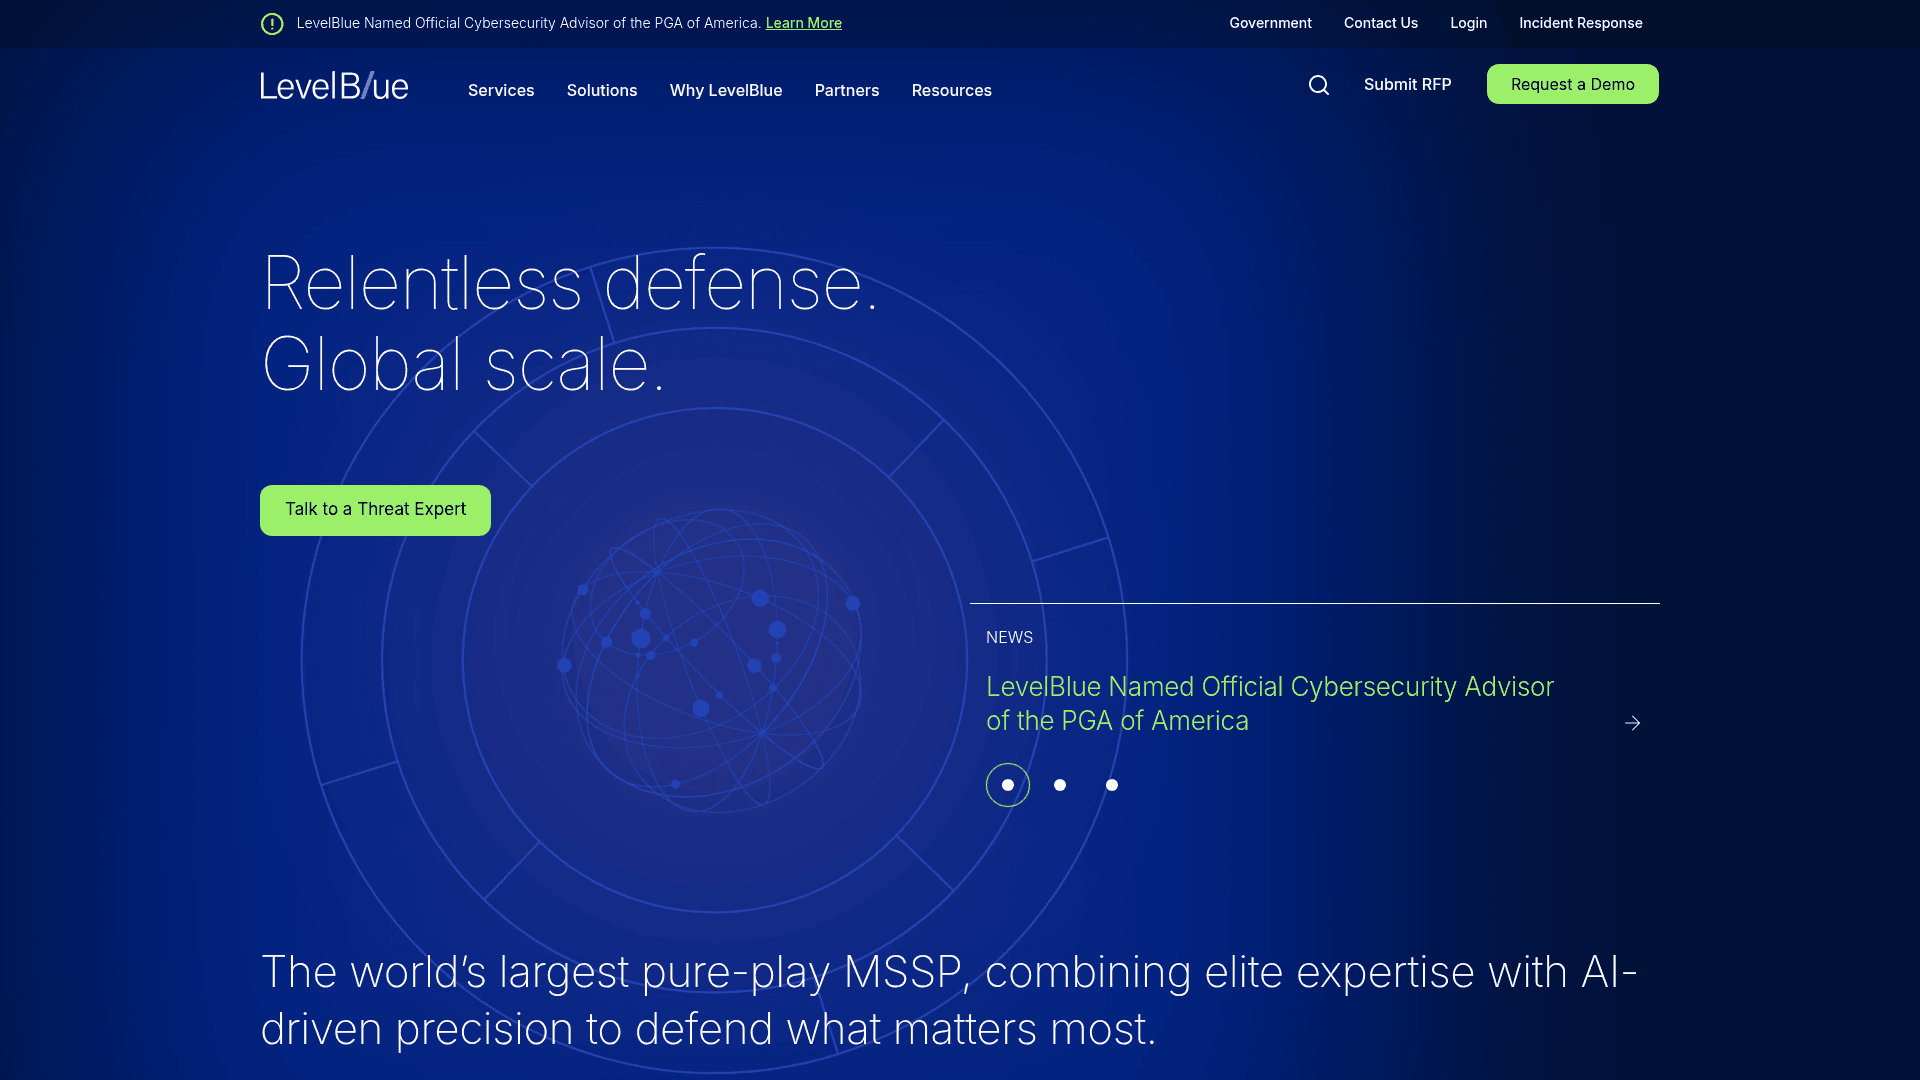Click the LevelBlue logo
Image resolution: width=1920 pixels, height=1080 pixels.
pos(333,87)
